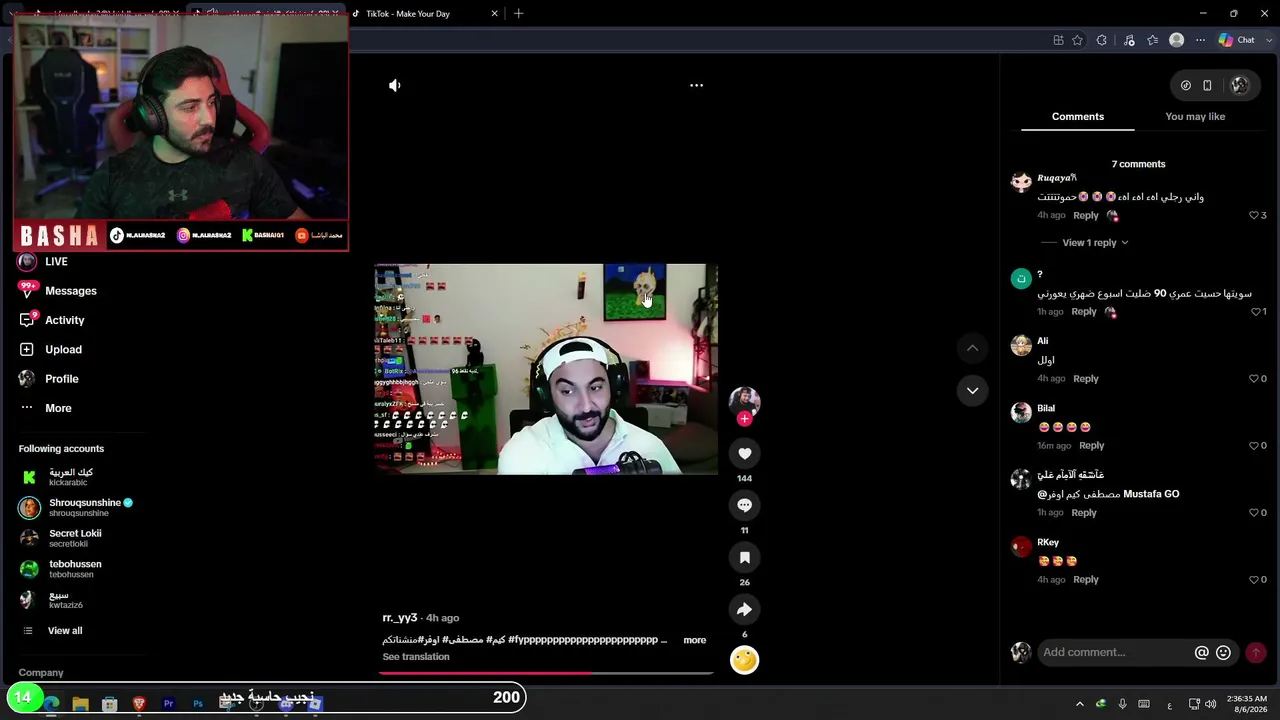
Task: Follow creator with the red plus badge
Action: click(x=744, y=419)
